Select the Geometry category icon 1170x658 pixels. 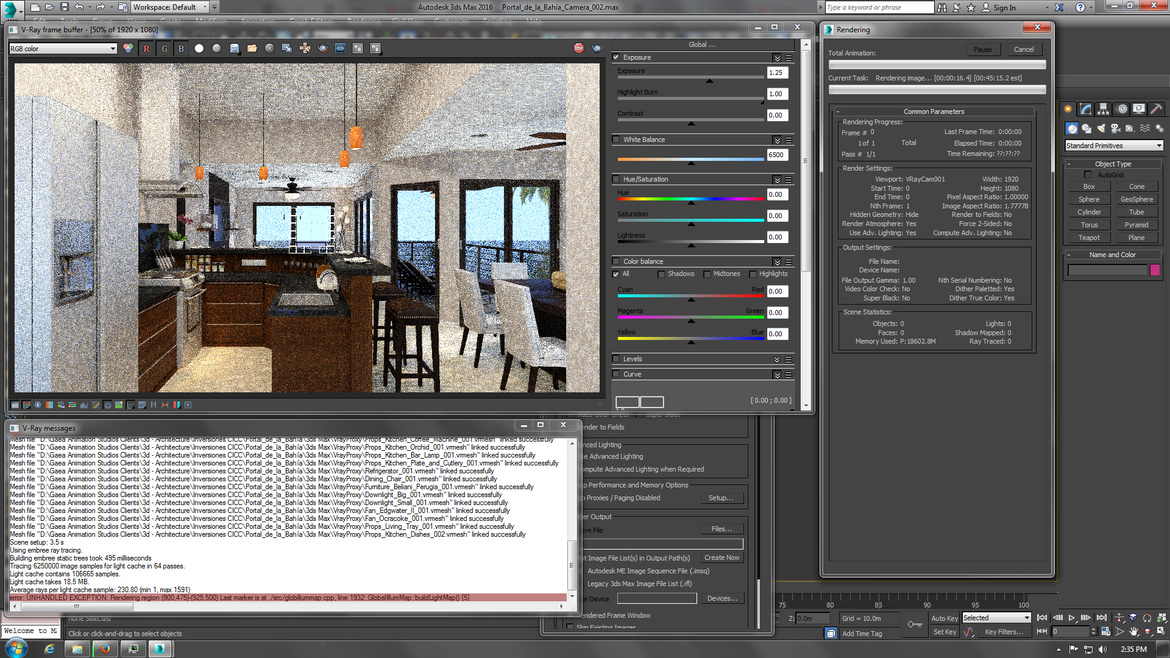(x=1072, y=128)
